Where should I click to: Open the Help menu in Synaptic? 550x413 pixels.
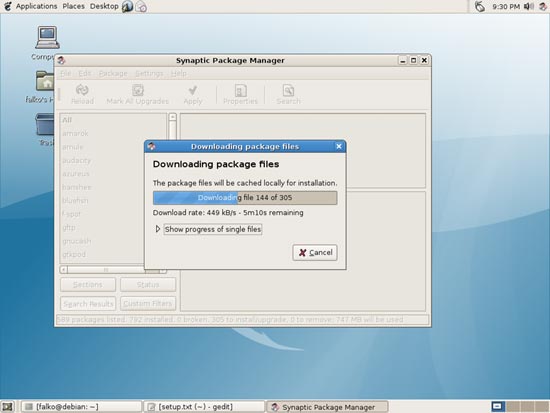[179, 73]
